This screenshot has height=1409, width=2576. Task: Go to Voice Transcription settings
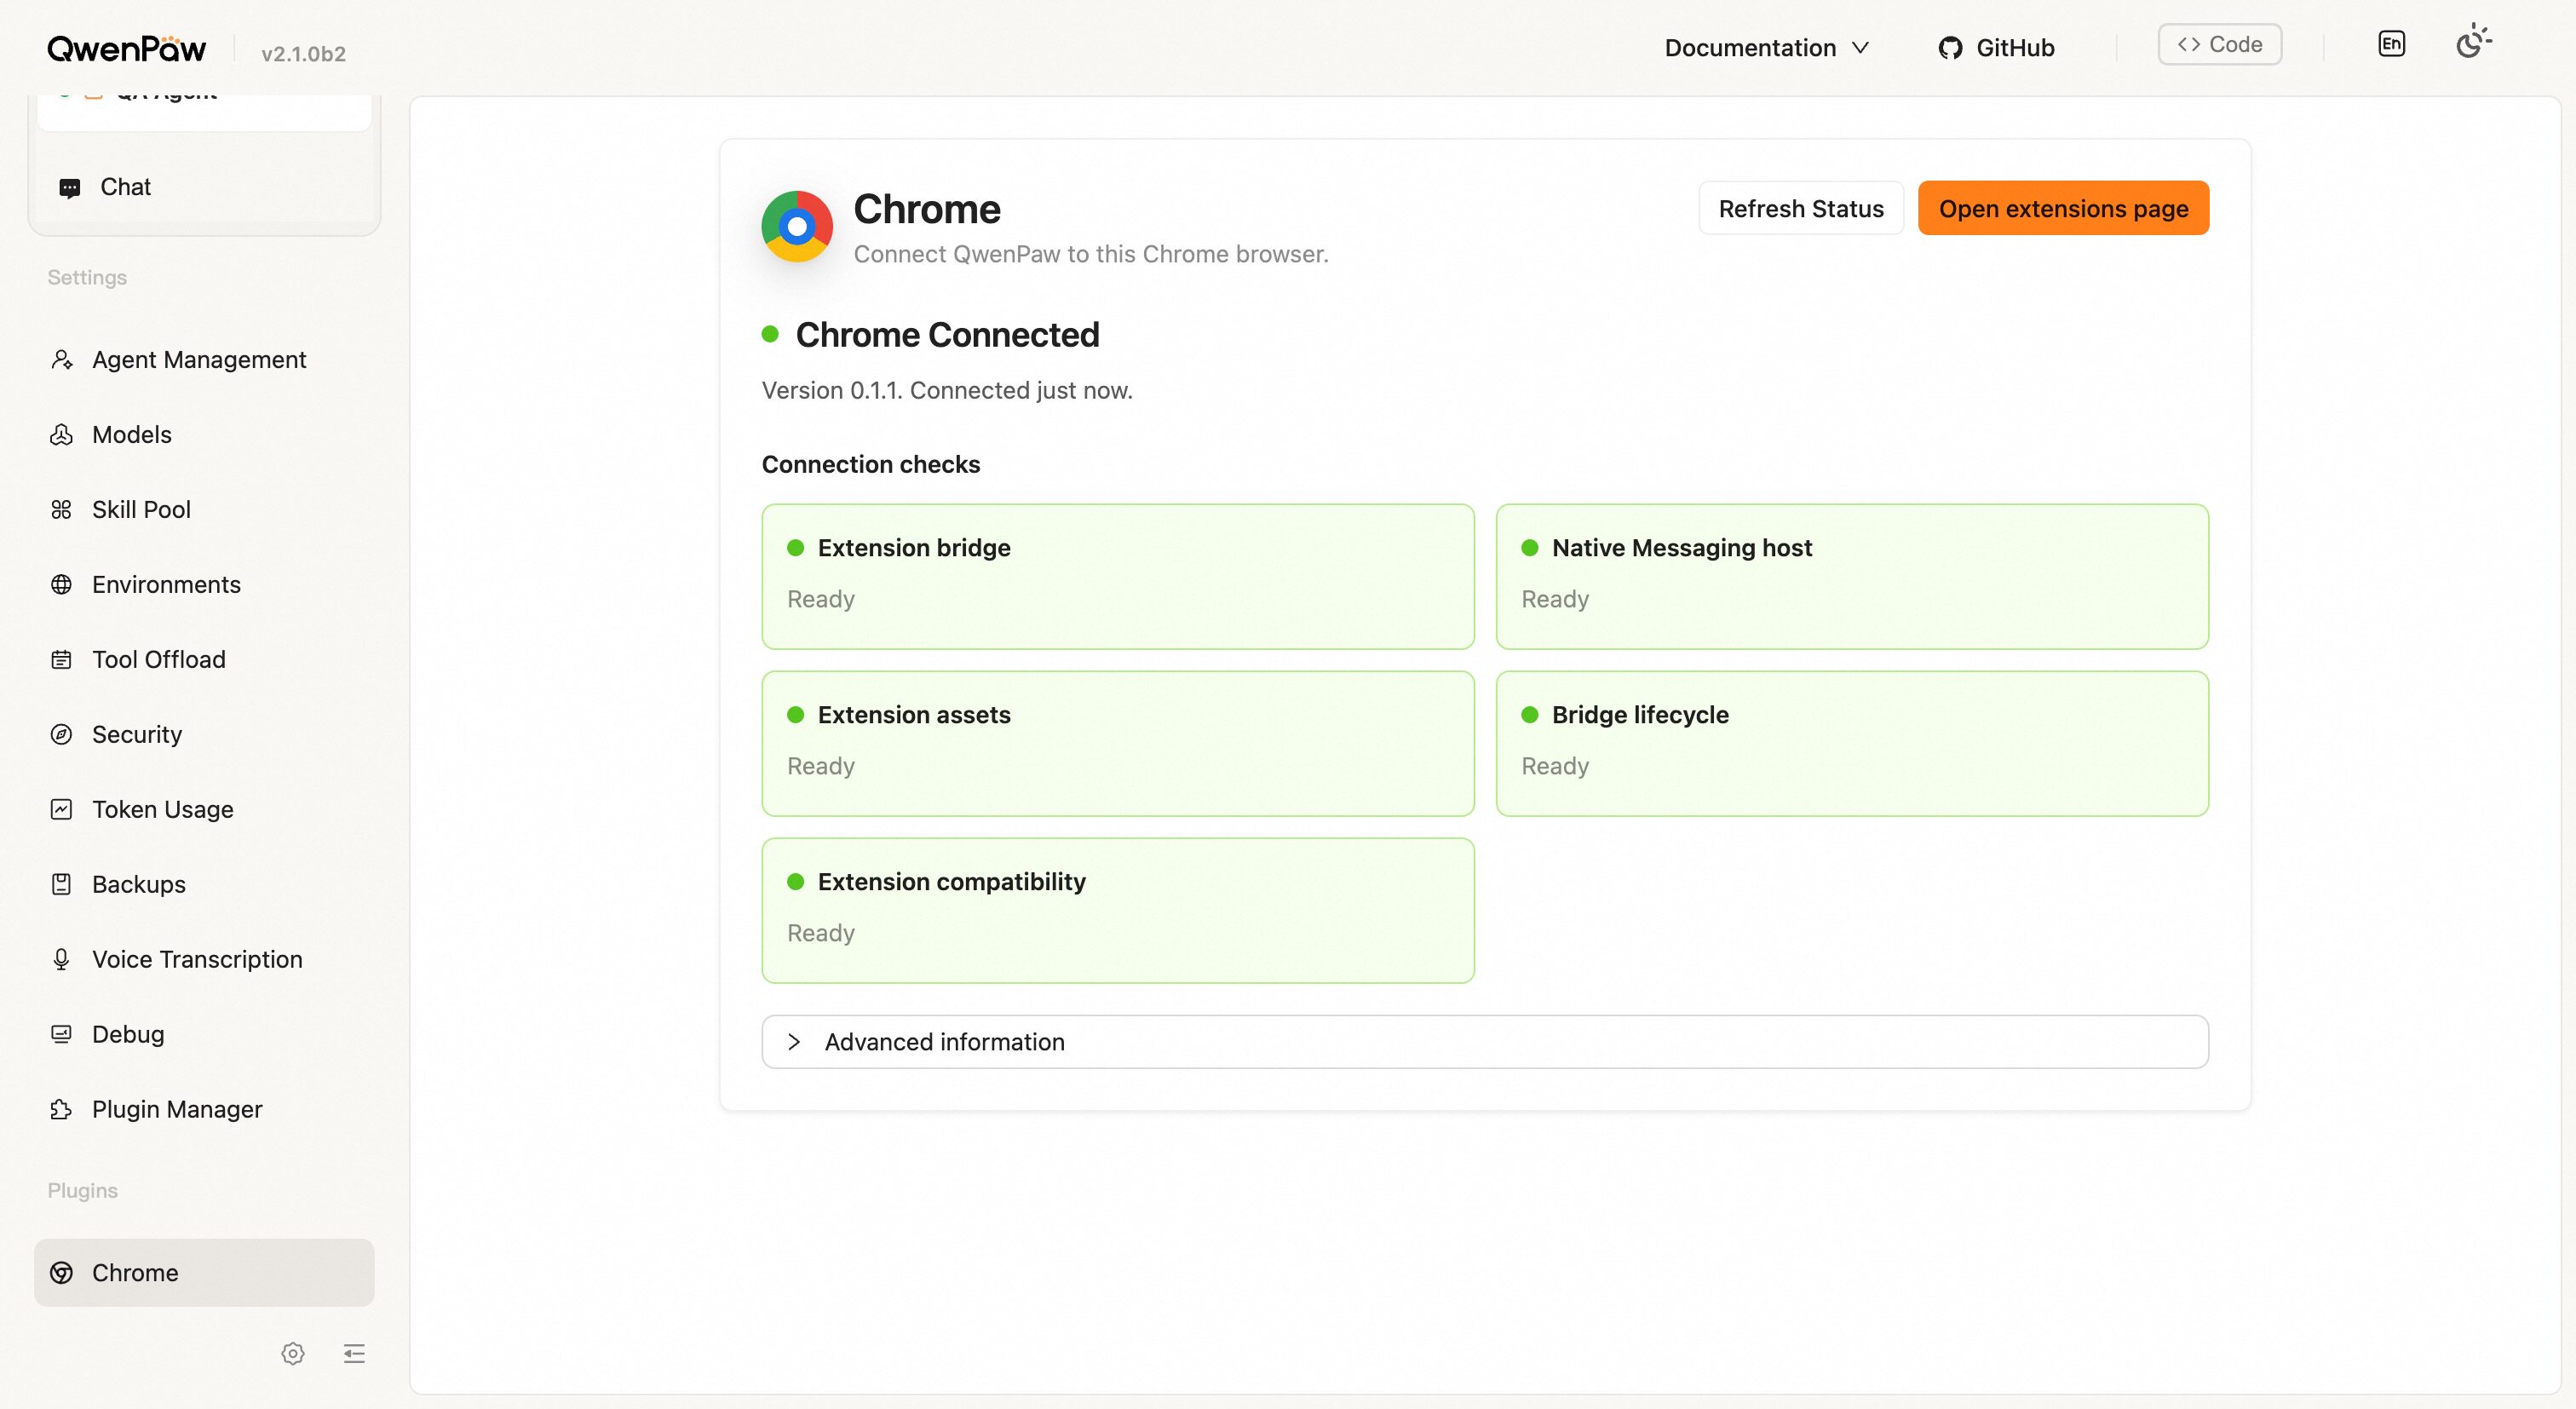[x=204, y=960]
